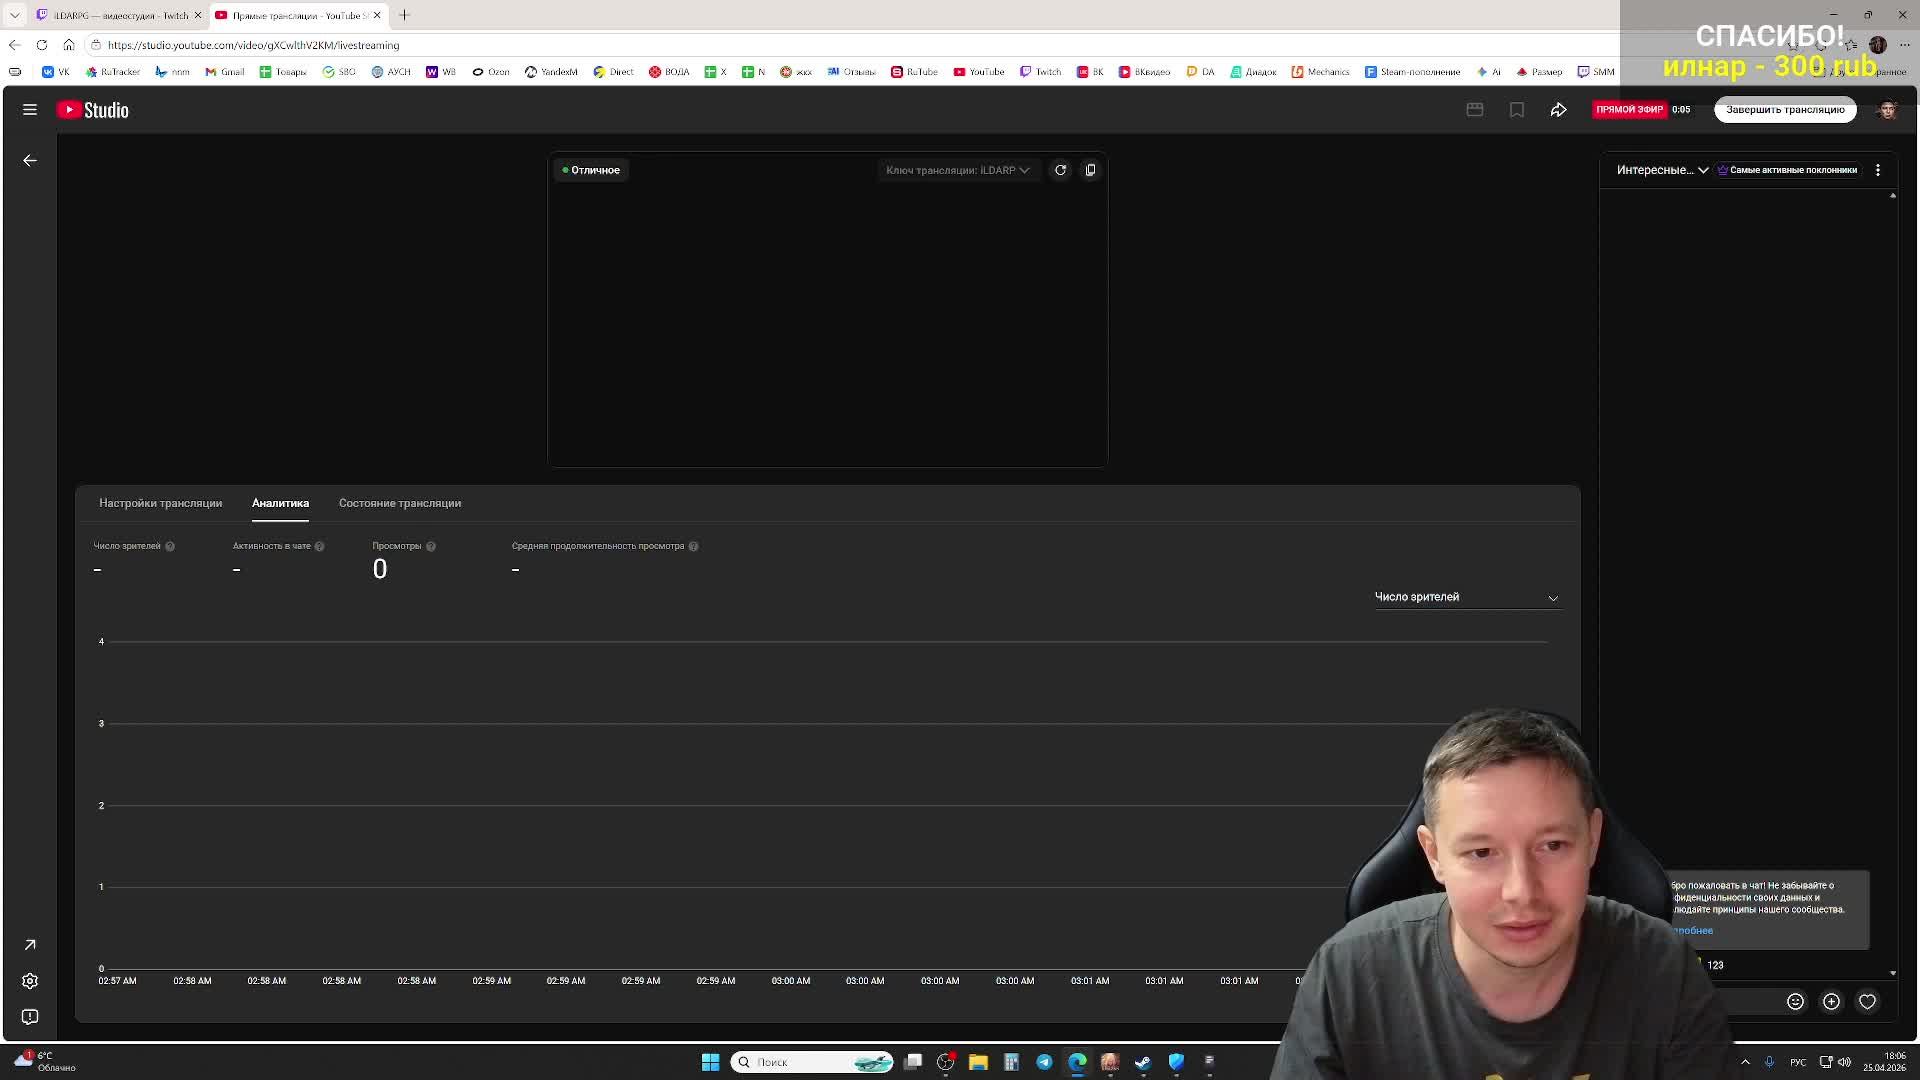
Task: Click Завершить трансляцию button
Action: 1784,110
